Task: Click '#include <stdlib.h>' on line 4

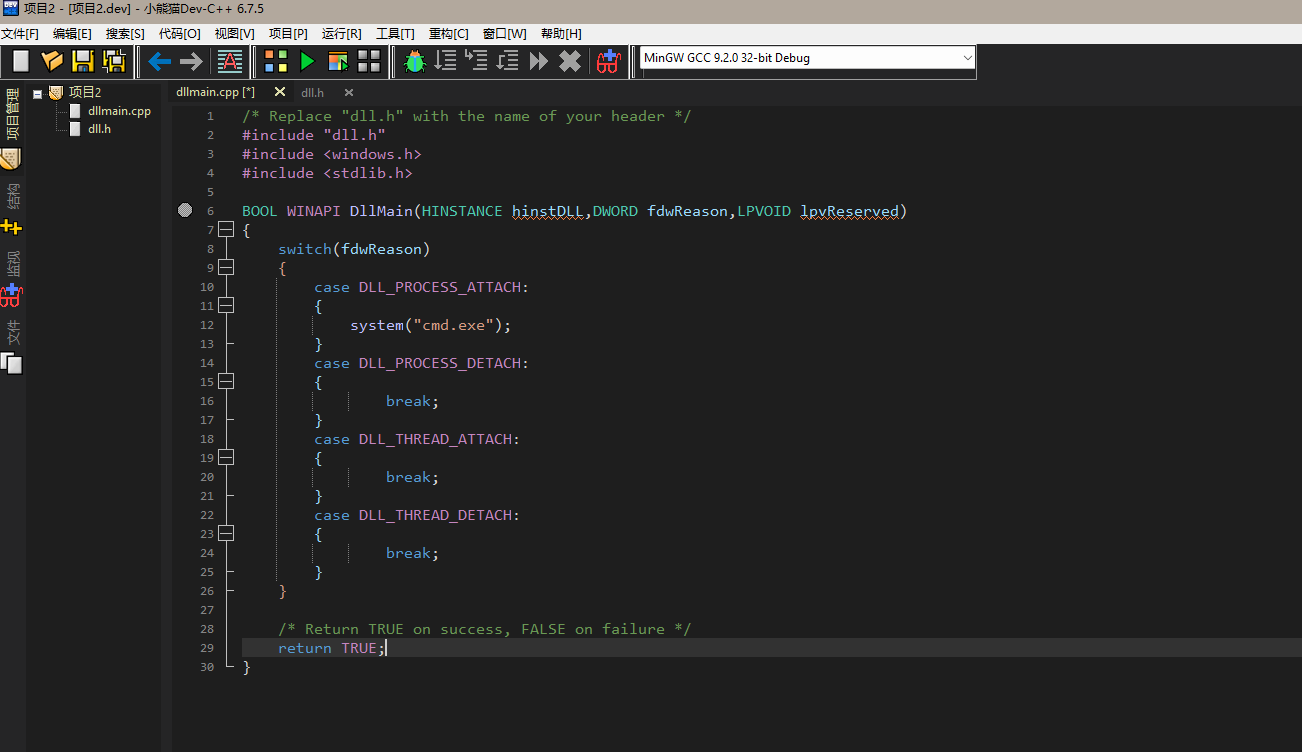Action: pos(327,173)
